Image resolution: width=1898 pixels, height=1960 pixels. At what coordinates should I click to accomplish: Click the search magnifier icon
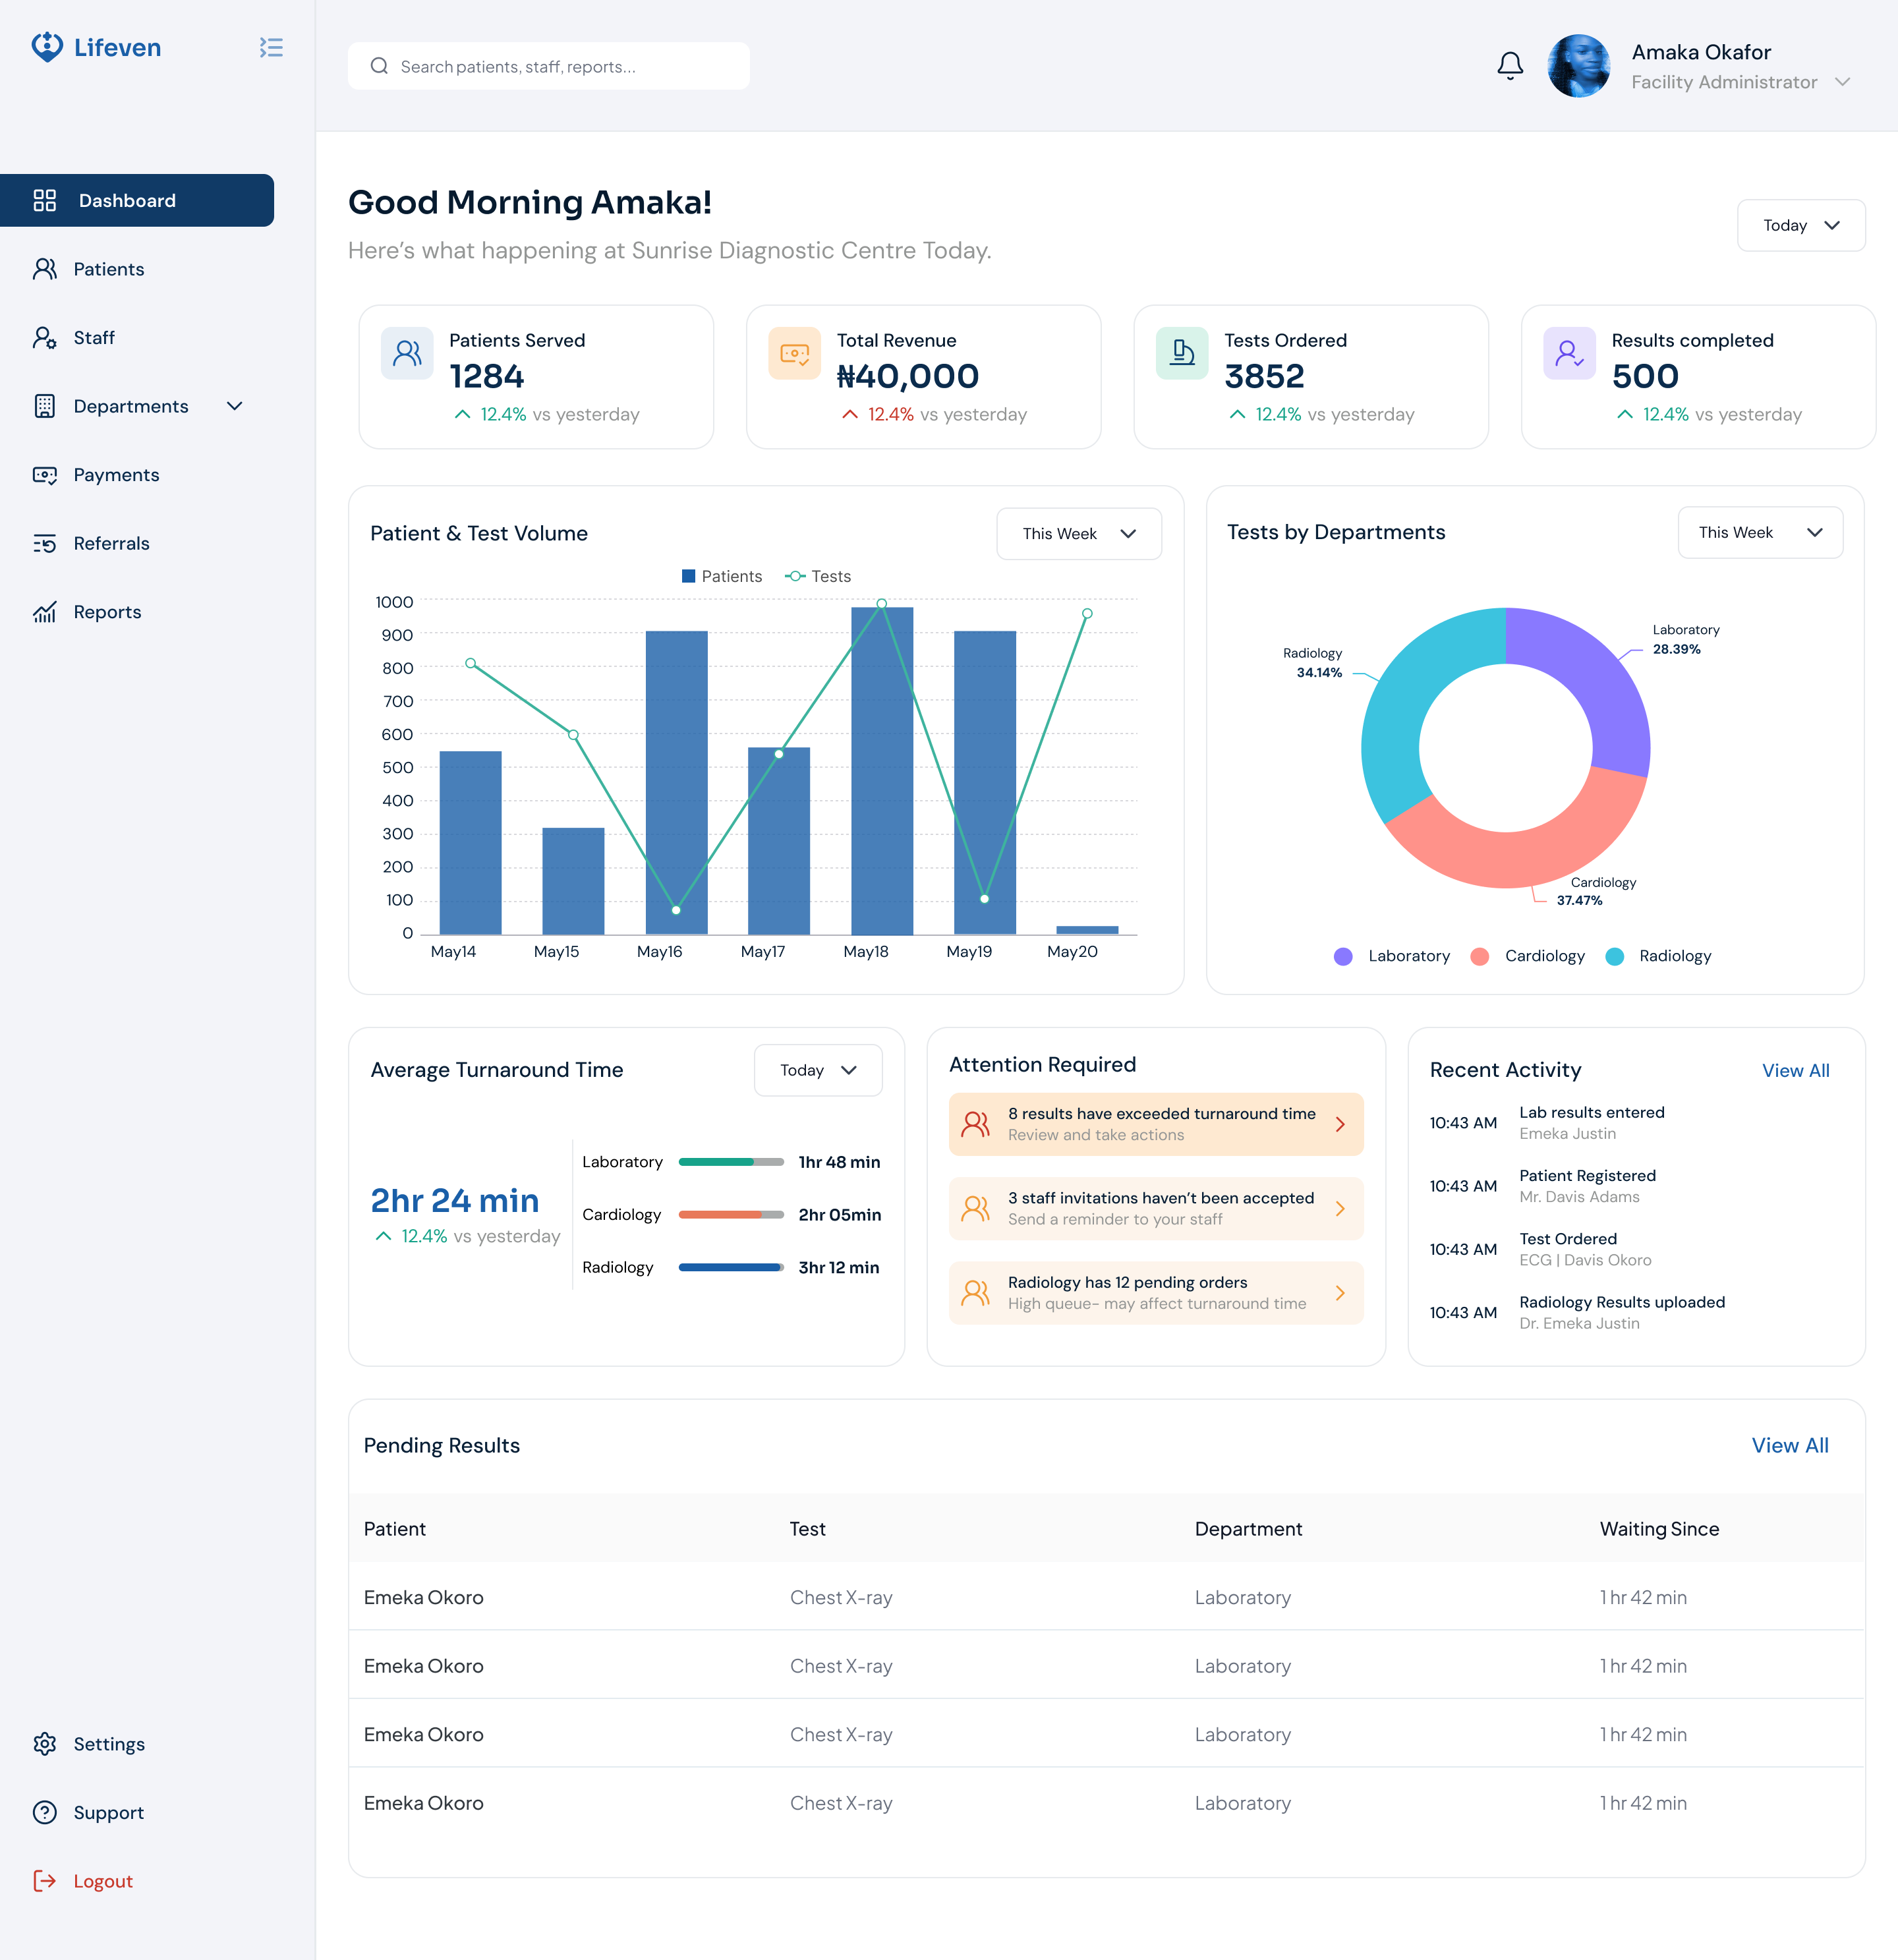[x=379, y=66]
